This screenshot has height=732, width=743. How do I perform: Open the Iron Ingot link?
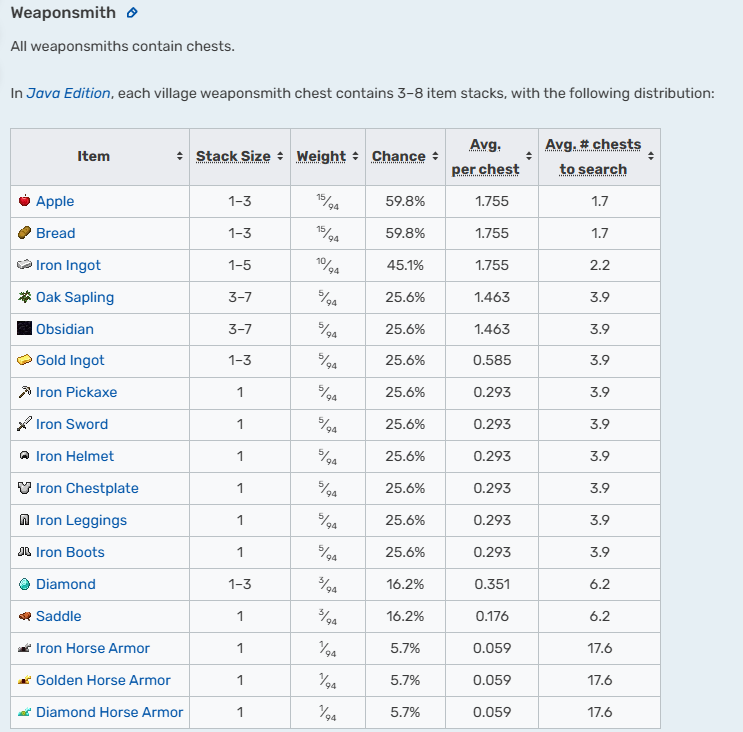[x=68, y=265]
